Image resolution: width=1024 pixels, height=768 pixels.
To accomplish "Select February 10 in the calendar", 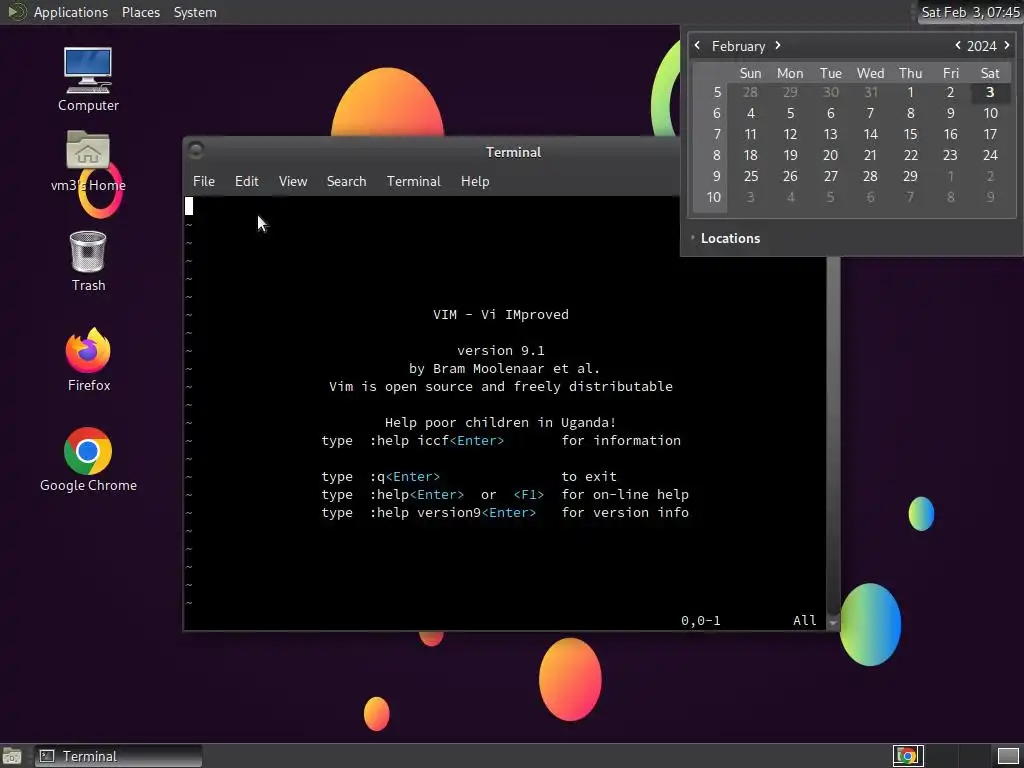I will click(990, 113).
